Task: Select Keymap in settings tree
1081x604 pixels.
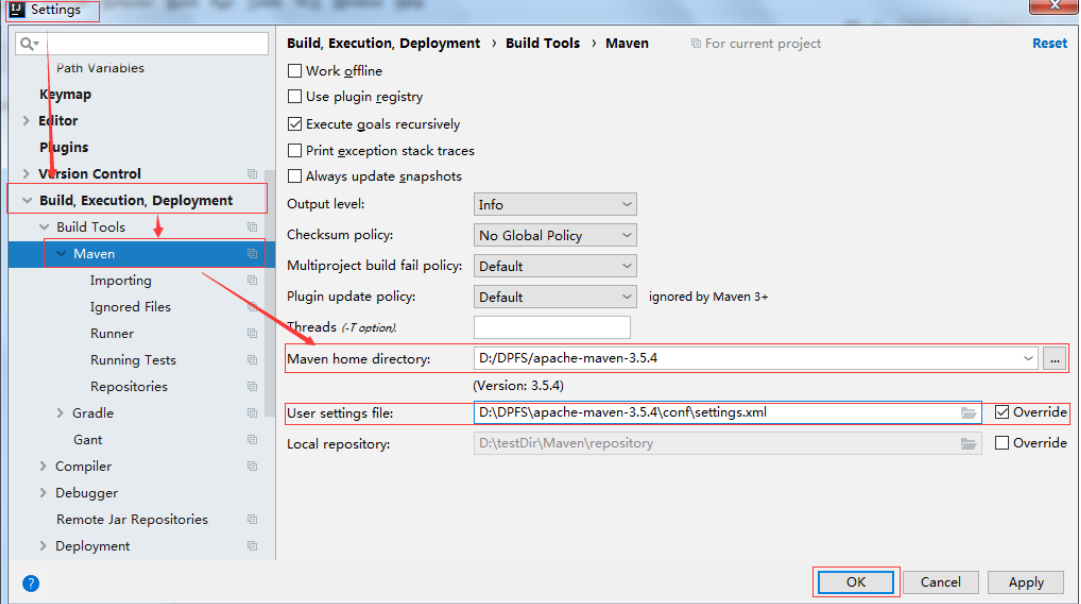Action: coord(65,94)
